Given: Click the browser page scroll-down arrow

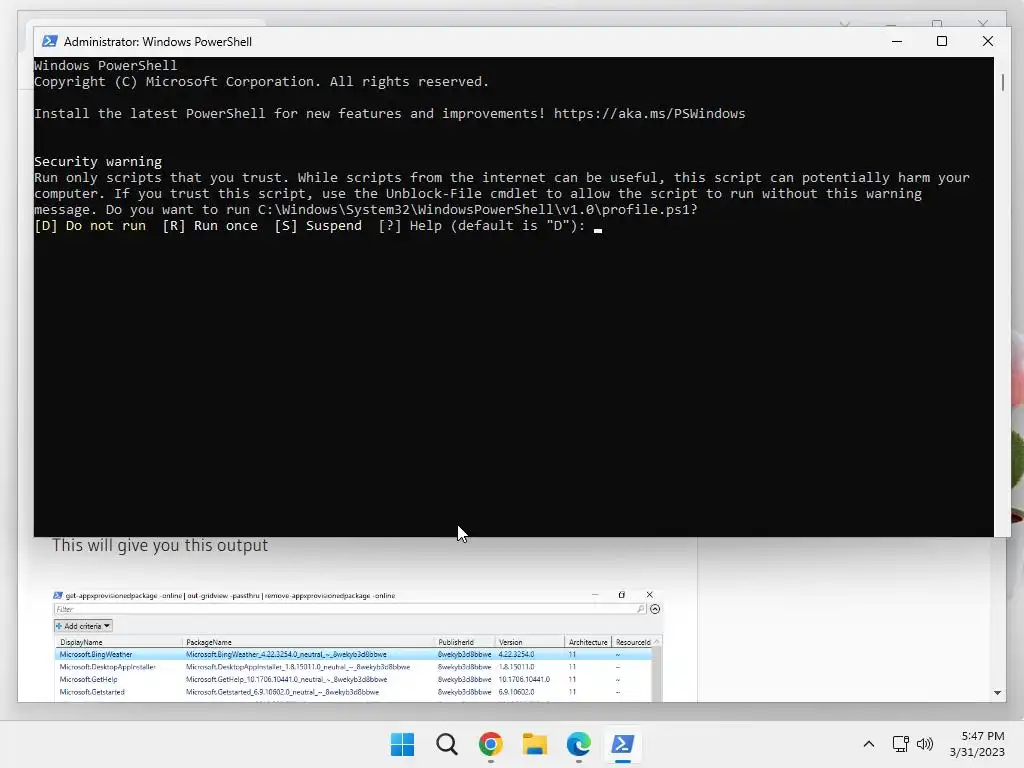Looking at the screenshot, I should click(x=997, y=693).
